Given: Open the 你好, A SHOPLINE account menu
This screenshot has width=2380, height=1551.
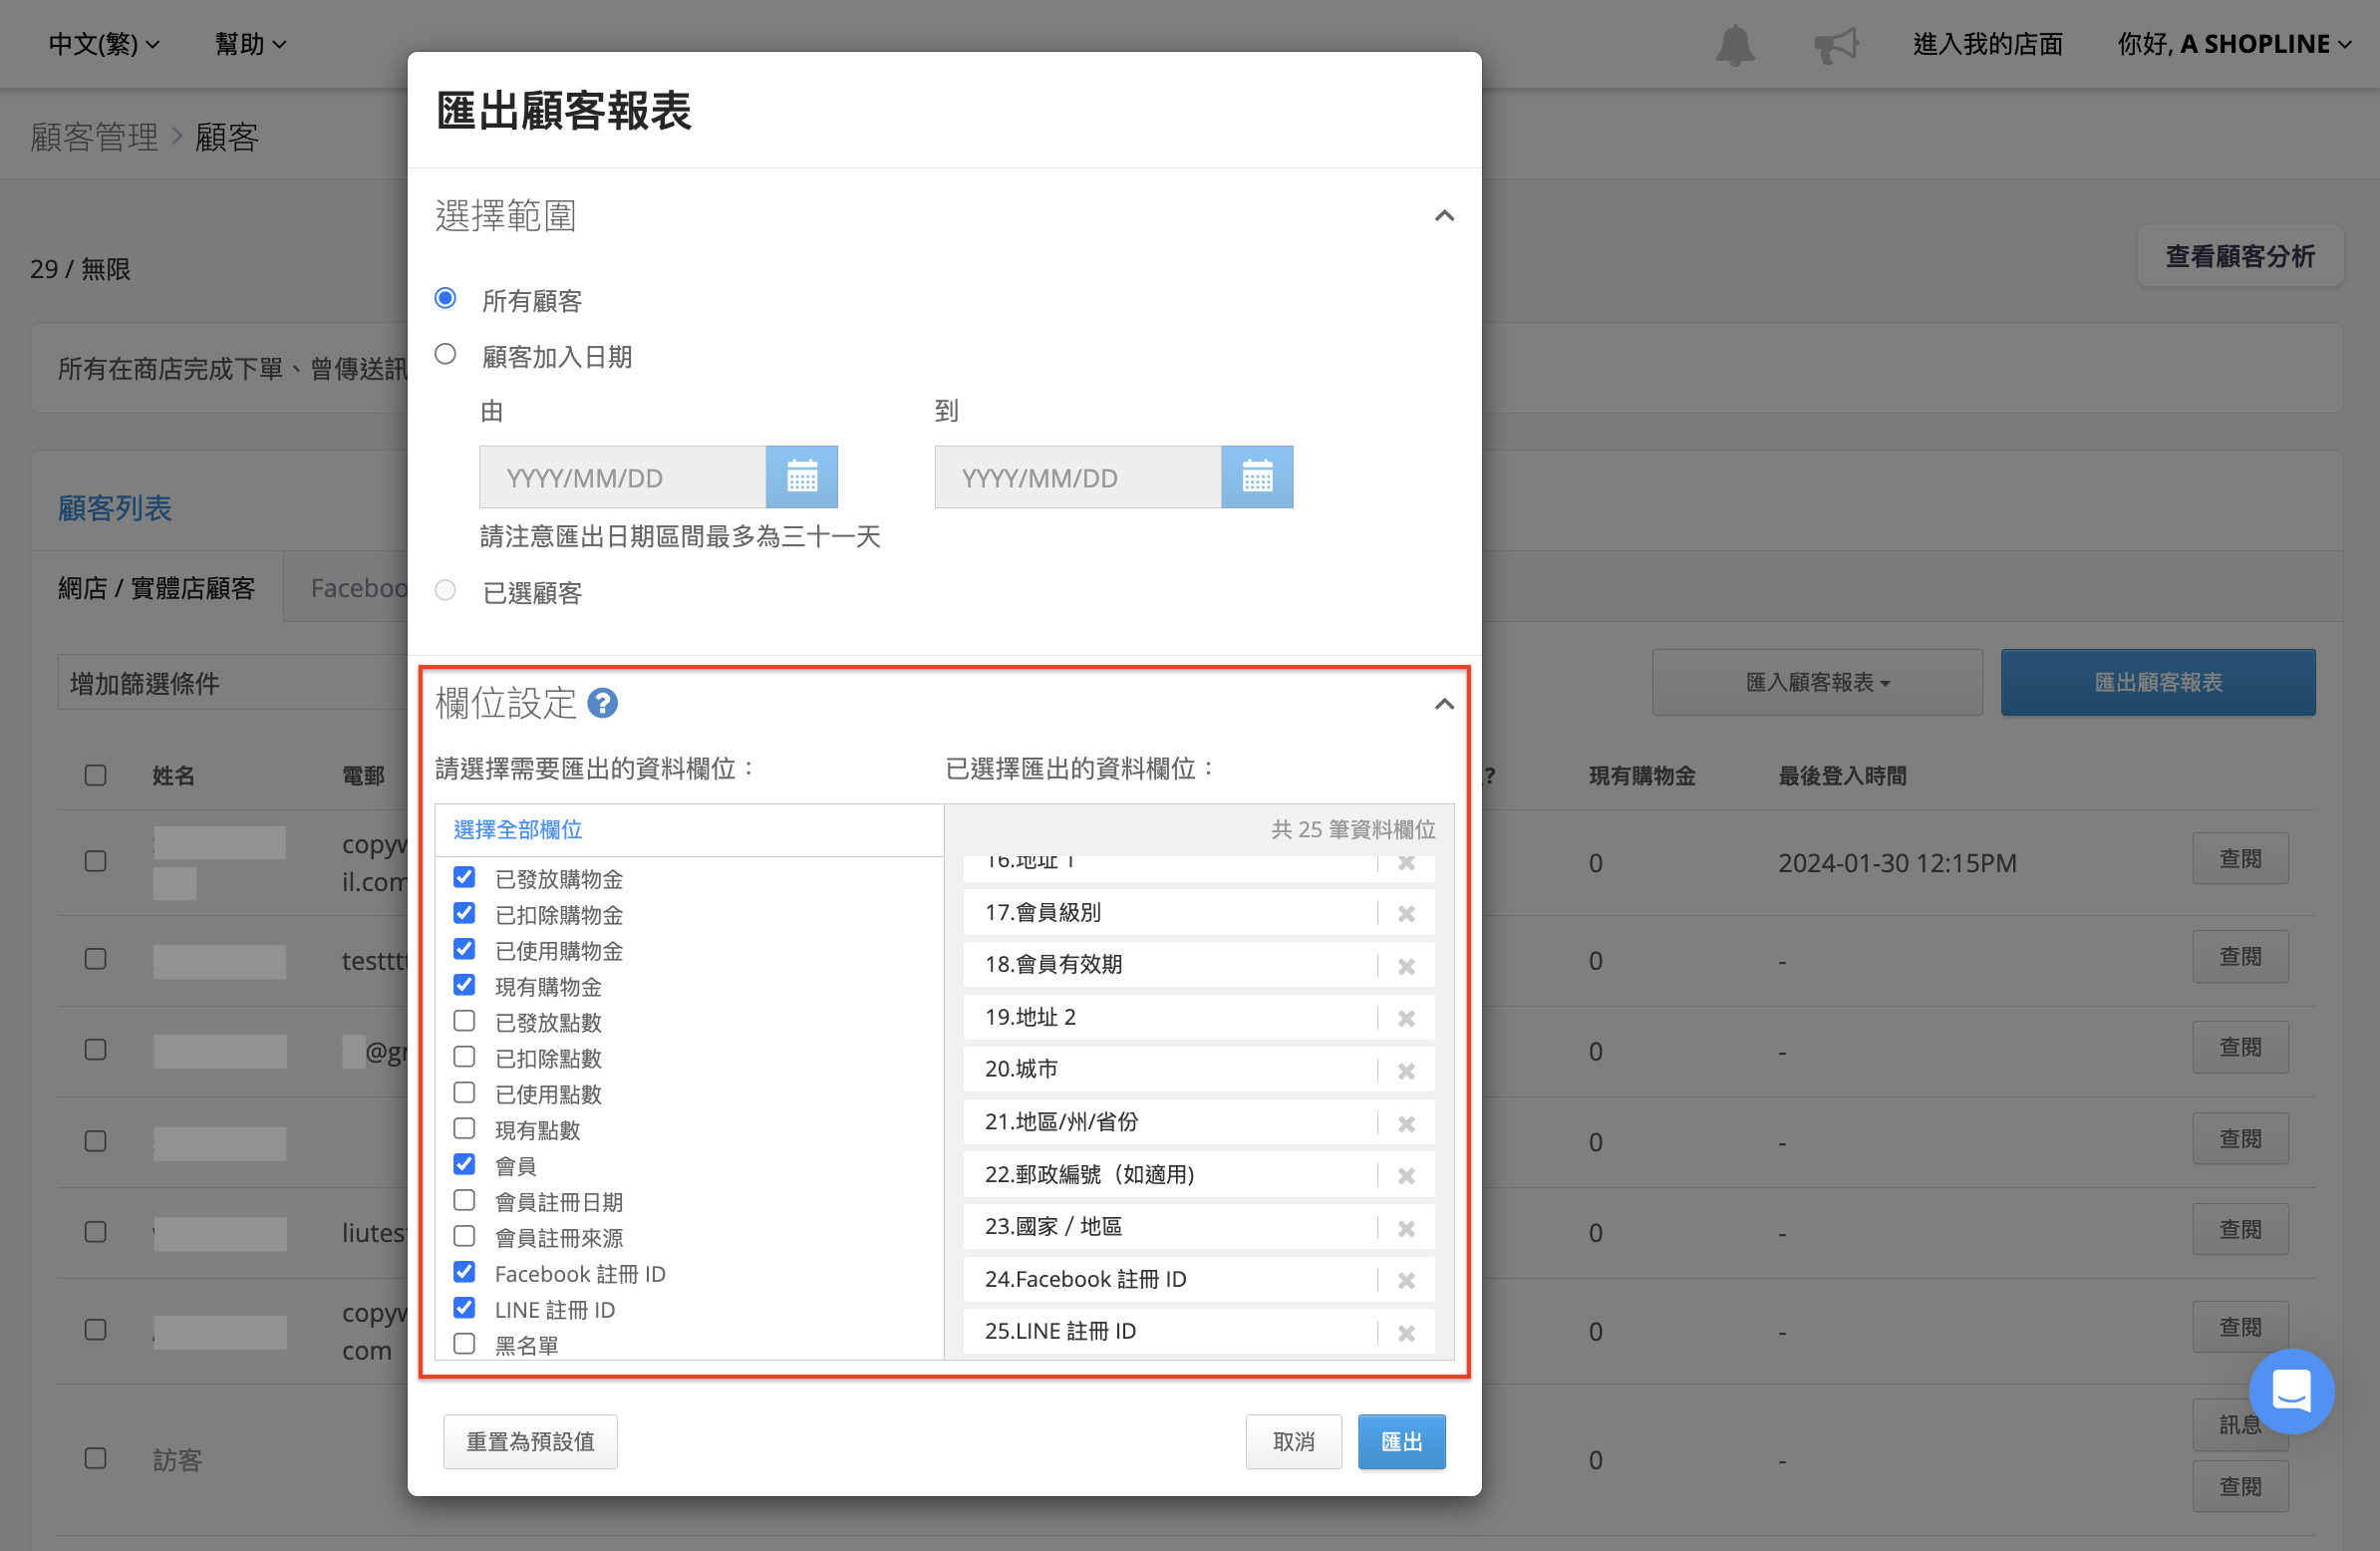Looking at the screenshot, I should 2233,44.
